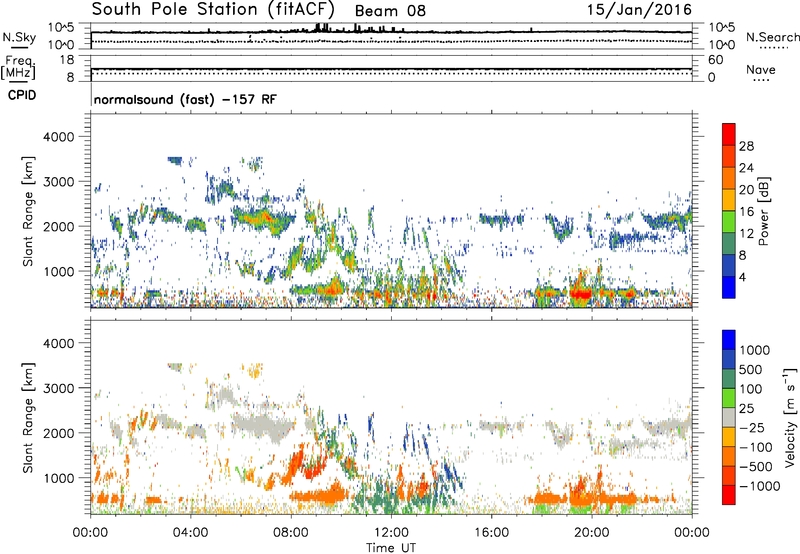Image resolution: width=800 pixels, height=554 pixels.
Task: Pick the light green 25–100 velocity segment
Action: pos(729,399)
